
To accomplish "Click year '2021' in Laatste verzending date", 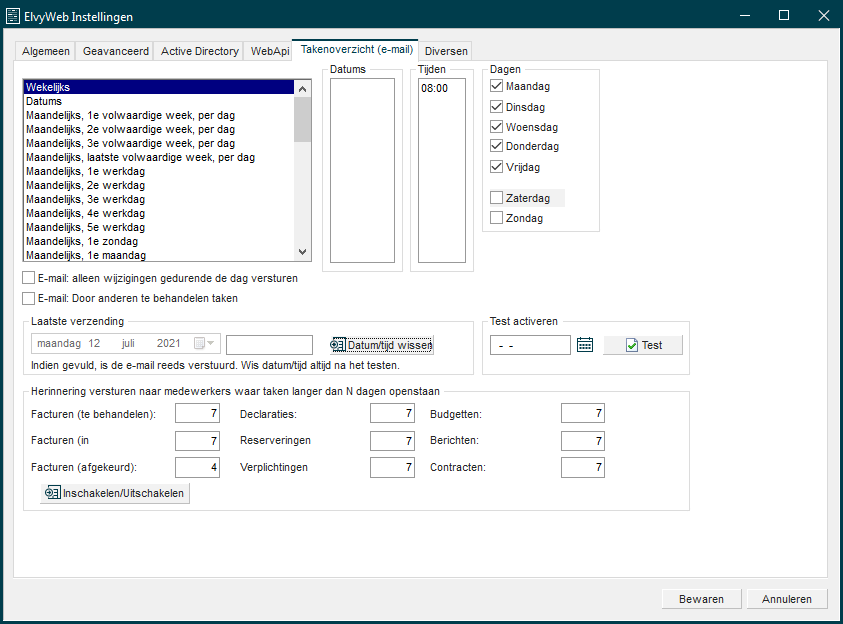I will (168, 343).
